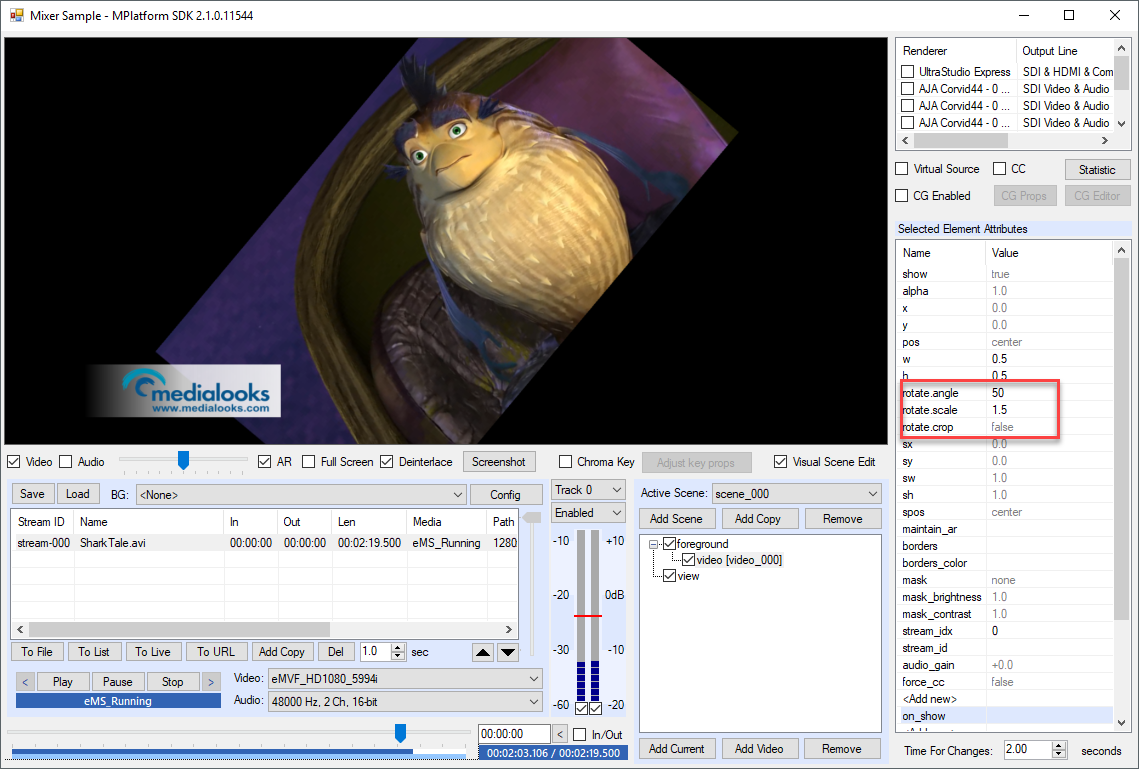The height and width of the screenshot is (769, 1139).
Task: Click the Mixer Sample application title icon
Action: click(x=16, y=15)
